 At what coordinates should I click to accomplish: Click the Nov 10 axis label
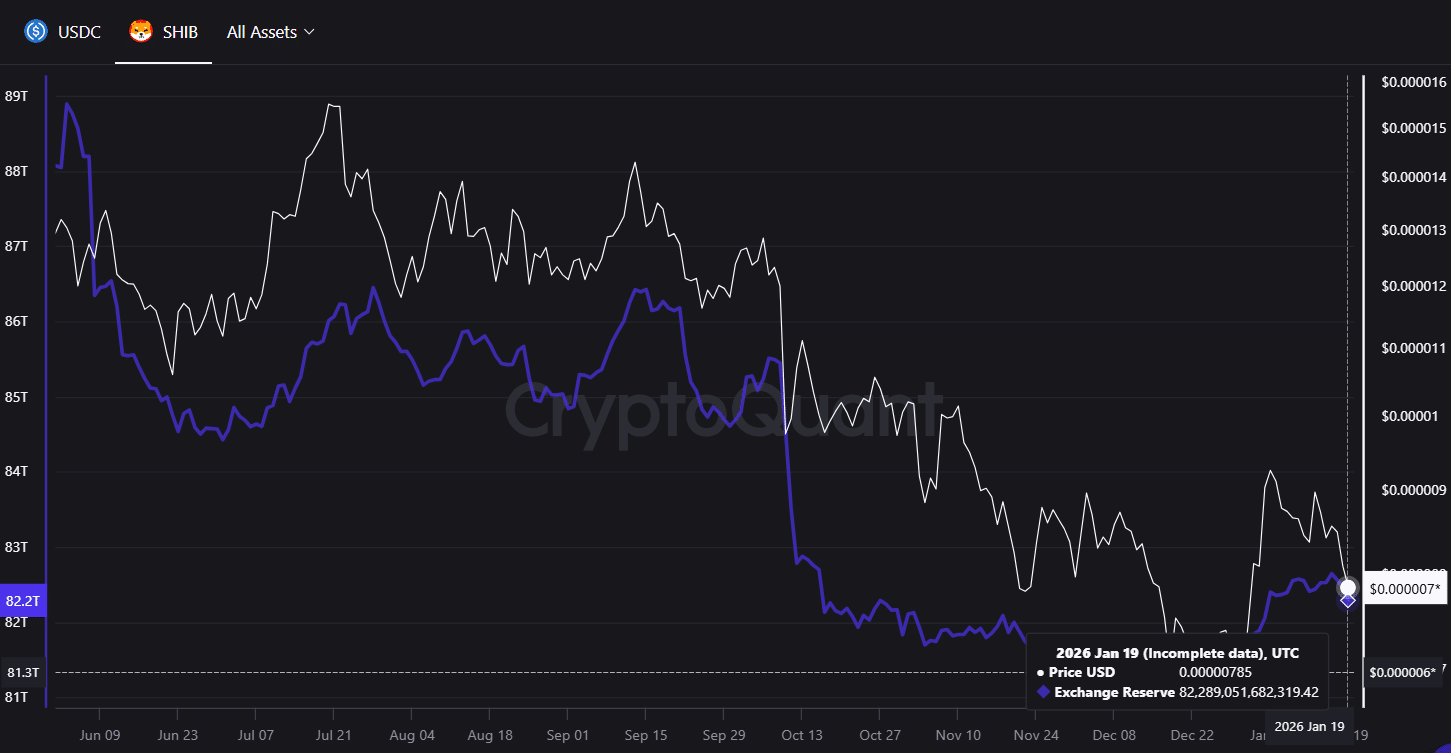pyautogui.click(x=959, y=735)
